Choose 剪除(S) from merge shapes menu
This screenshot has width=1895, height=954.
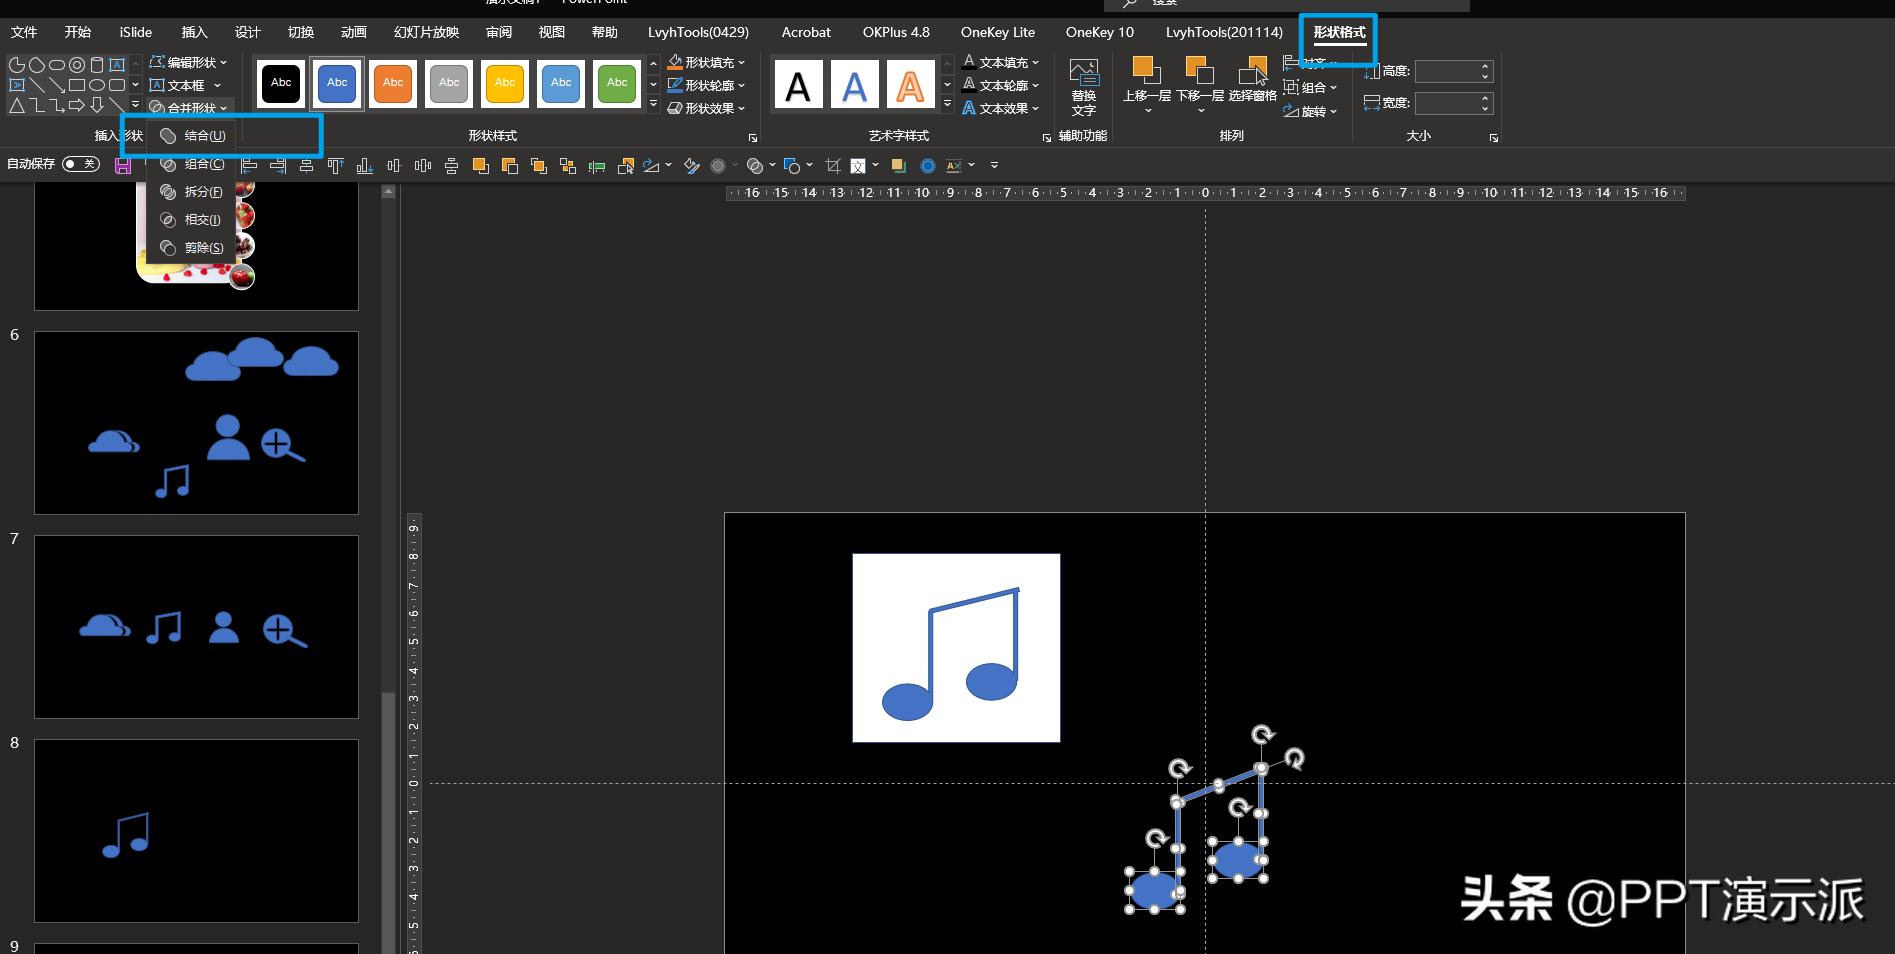point(203,248)
